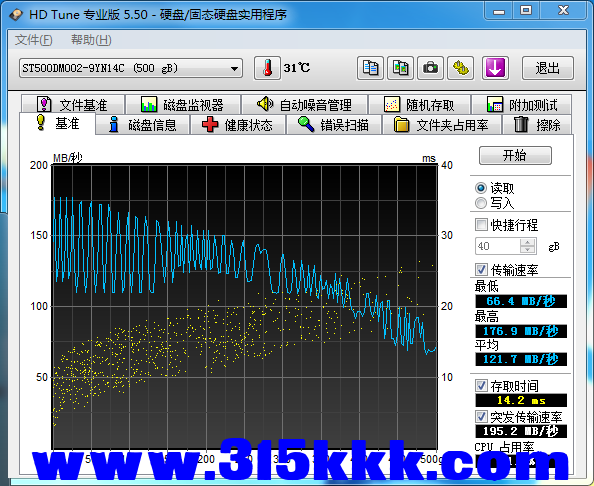Increase short stroke size with up arrow
The width and height of the screenshot is (594, 486).
click(x=527, y=242)
